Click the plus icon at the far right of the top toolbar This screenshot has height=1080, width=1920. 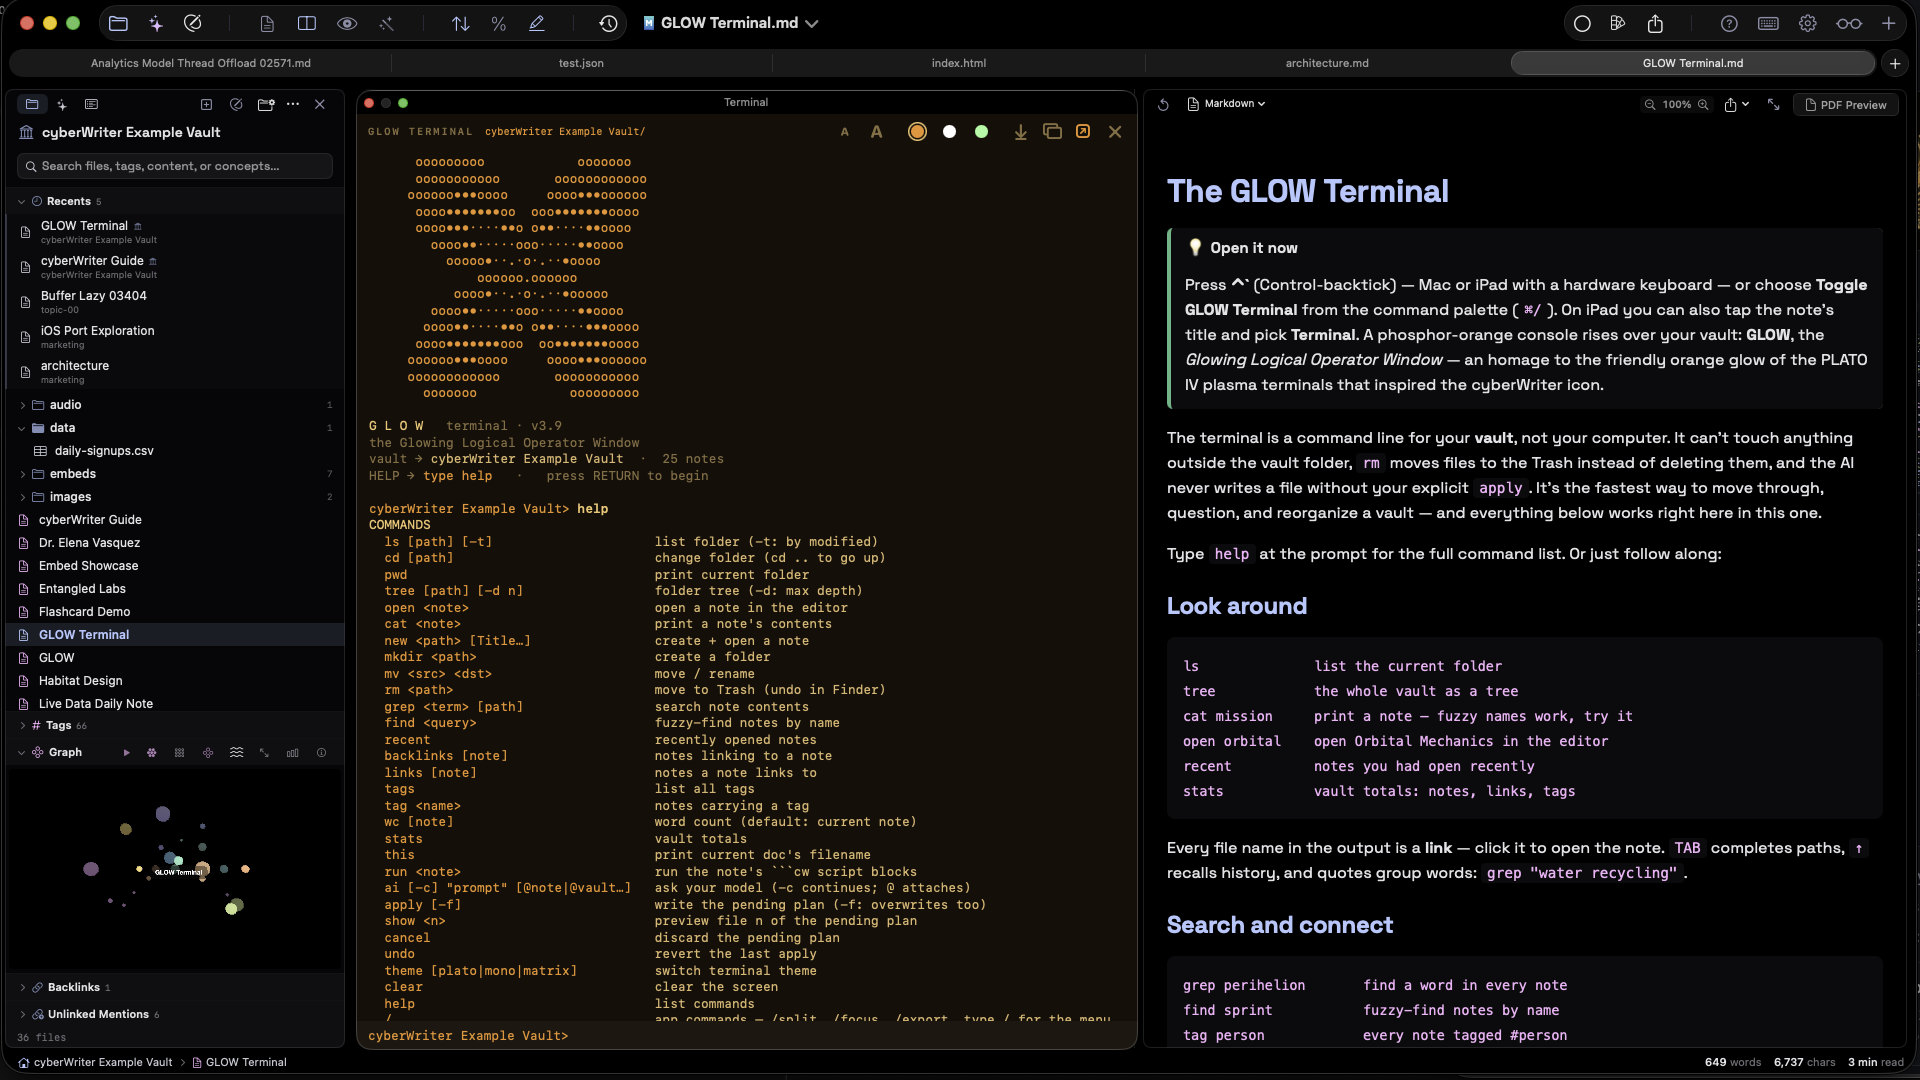(x=1889, y=23)
